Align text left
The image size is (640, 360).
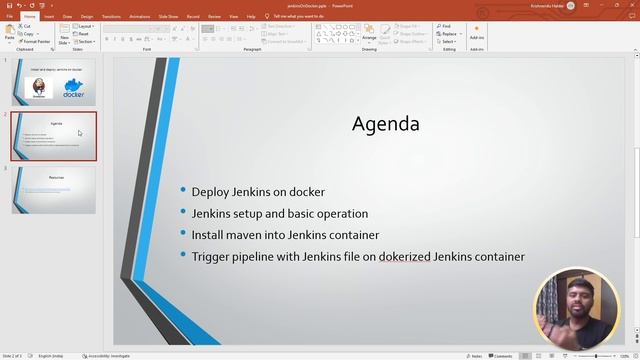pyautogui.click(x=205, y=39)
